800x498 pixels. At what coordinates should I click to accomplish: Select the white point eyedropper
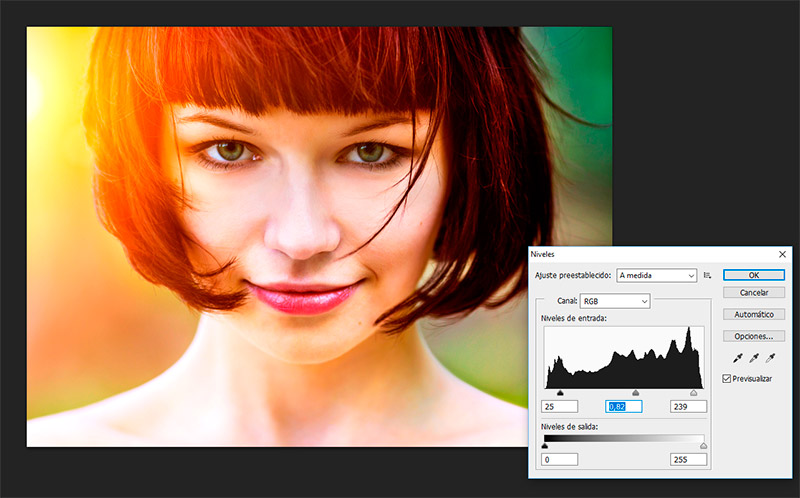[x=771, y=358]
